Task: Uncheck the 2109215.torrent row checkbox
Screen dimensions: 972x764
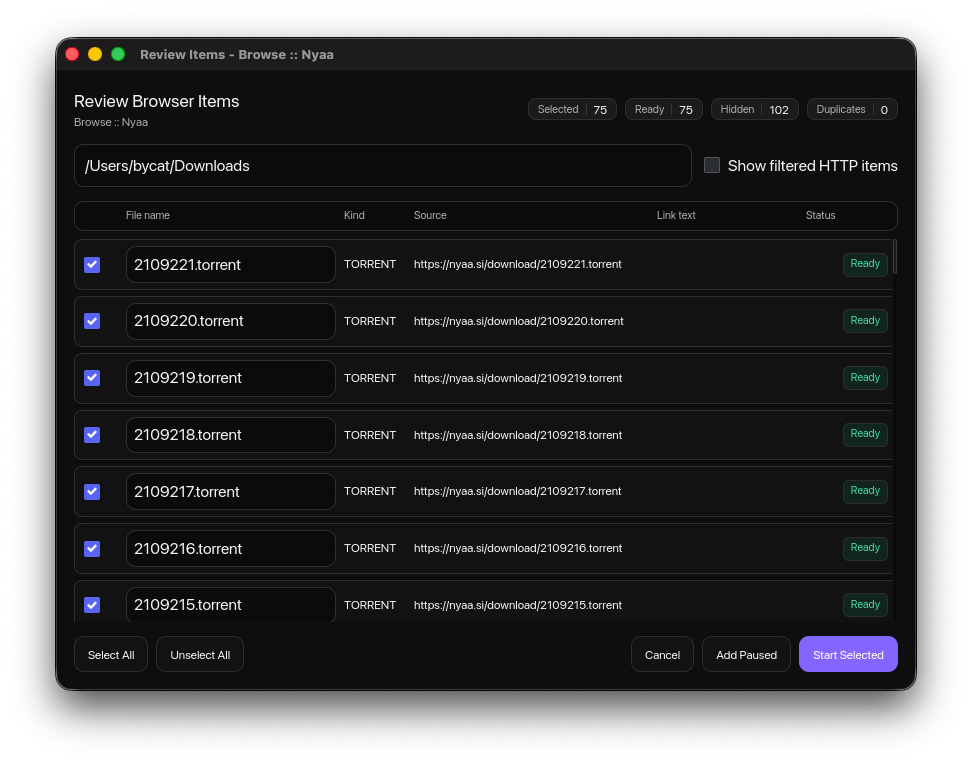Action: tap(92, 605)
